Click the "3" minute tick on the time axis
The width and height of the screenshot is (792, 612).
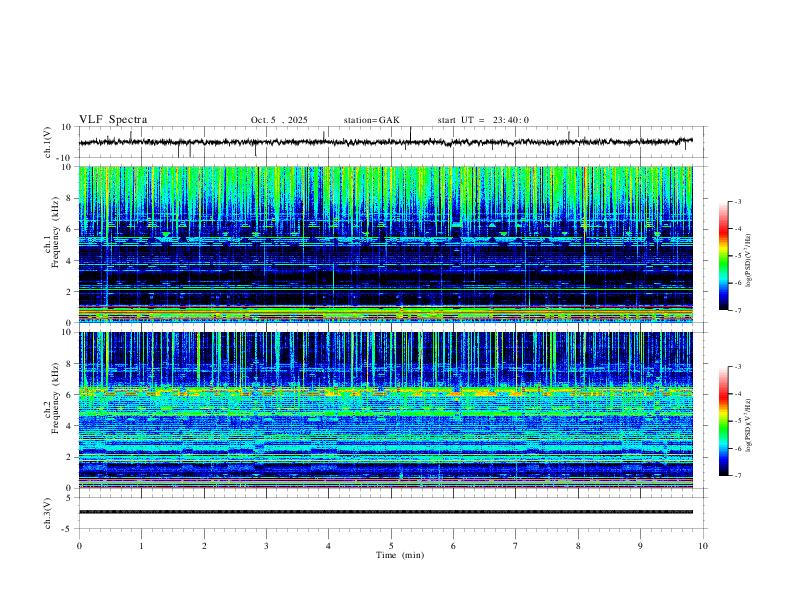266,546
